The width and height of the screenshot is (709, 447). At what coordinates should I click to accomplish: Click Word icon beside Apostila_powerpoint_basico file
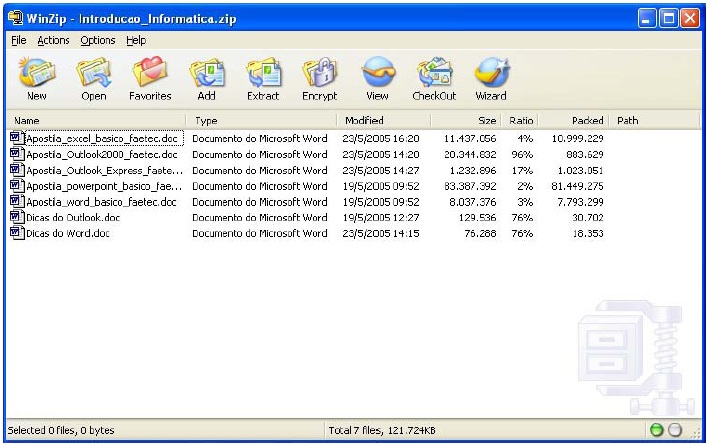[x=17, y=186]
